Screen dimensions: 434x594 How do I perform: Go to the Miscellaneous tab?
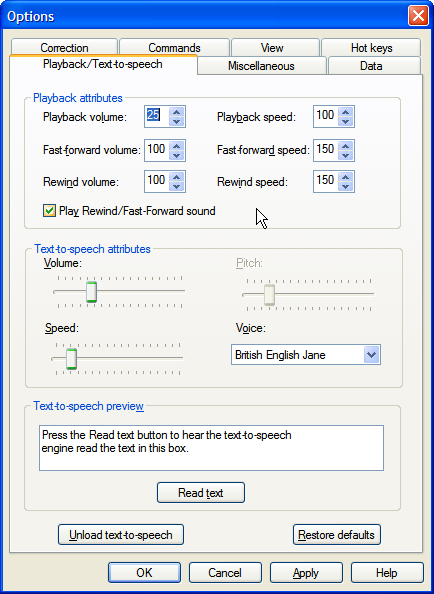click(x=261, y=66)
